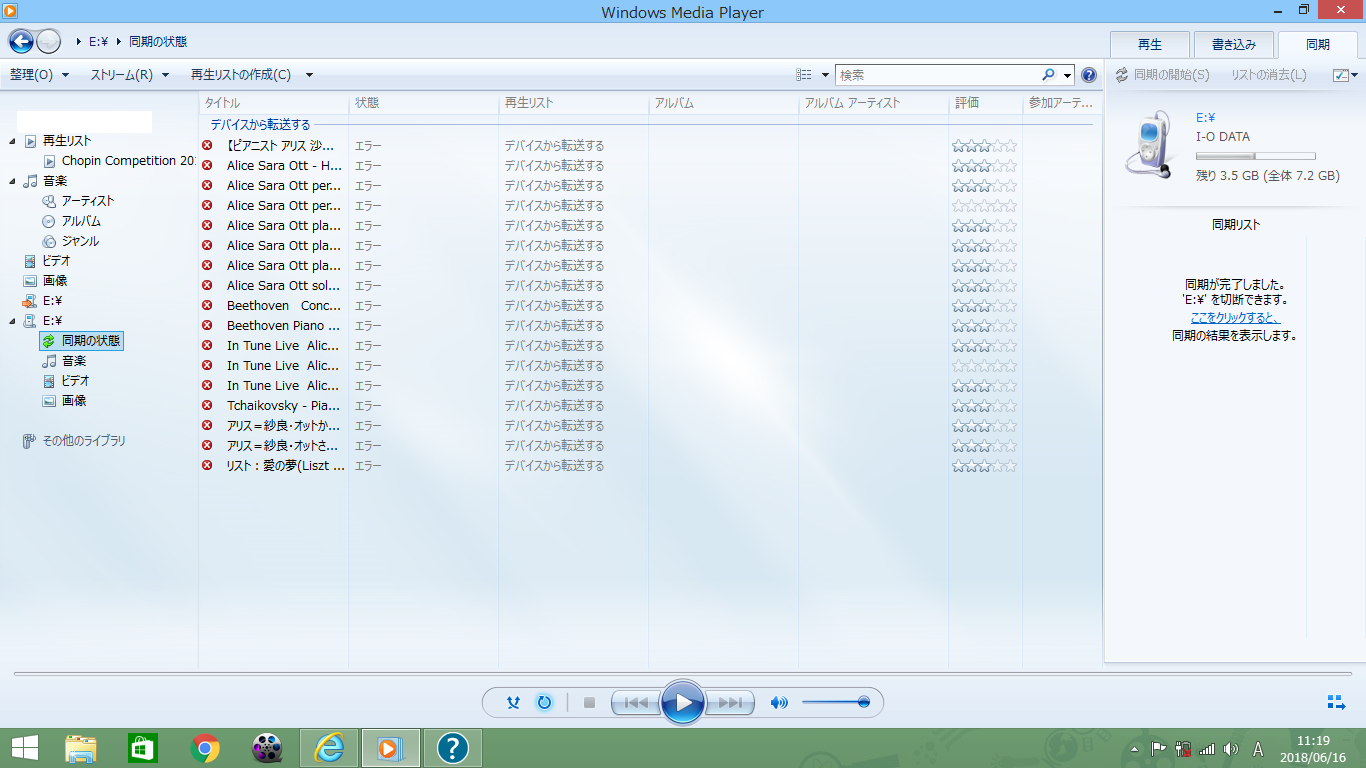Click the Previous track button

[x=636, y=703]
